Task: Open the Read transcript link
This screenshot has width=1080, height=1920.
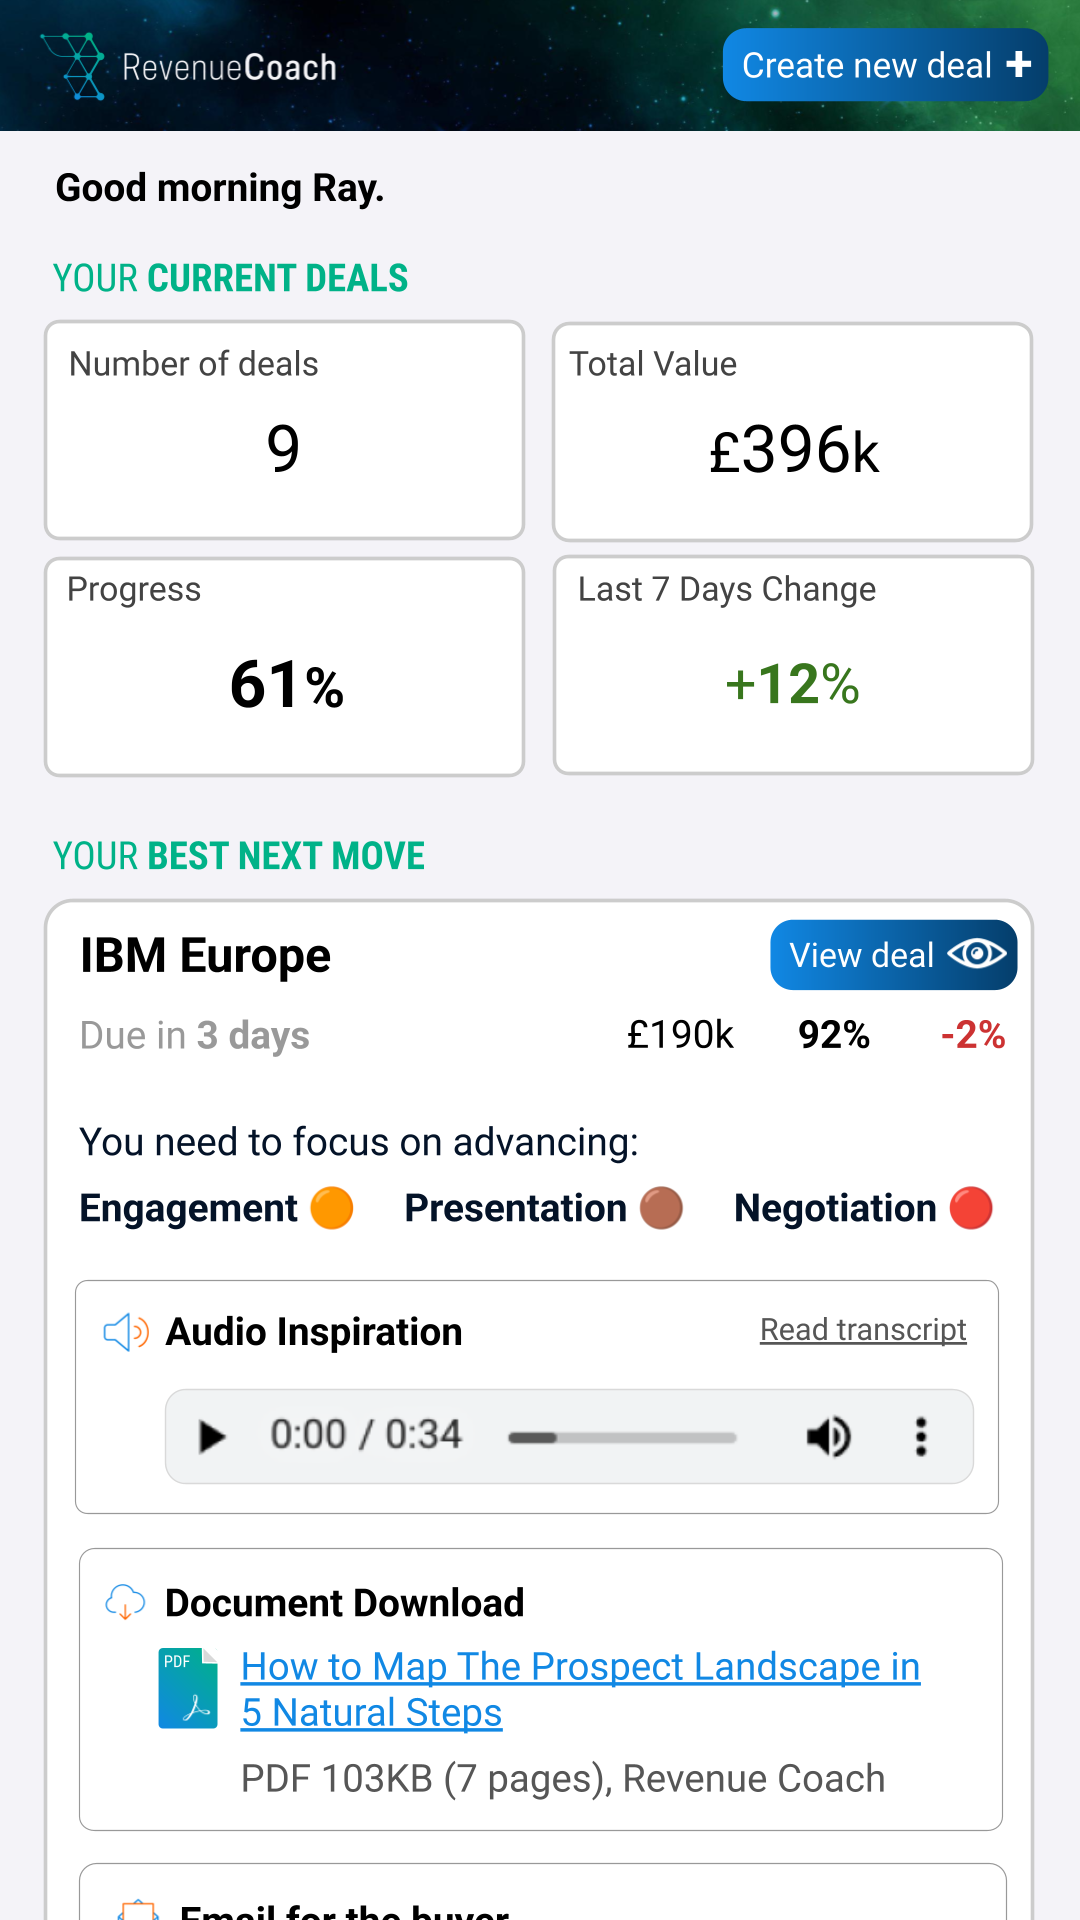Action: 863,1330
